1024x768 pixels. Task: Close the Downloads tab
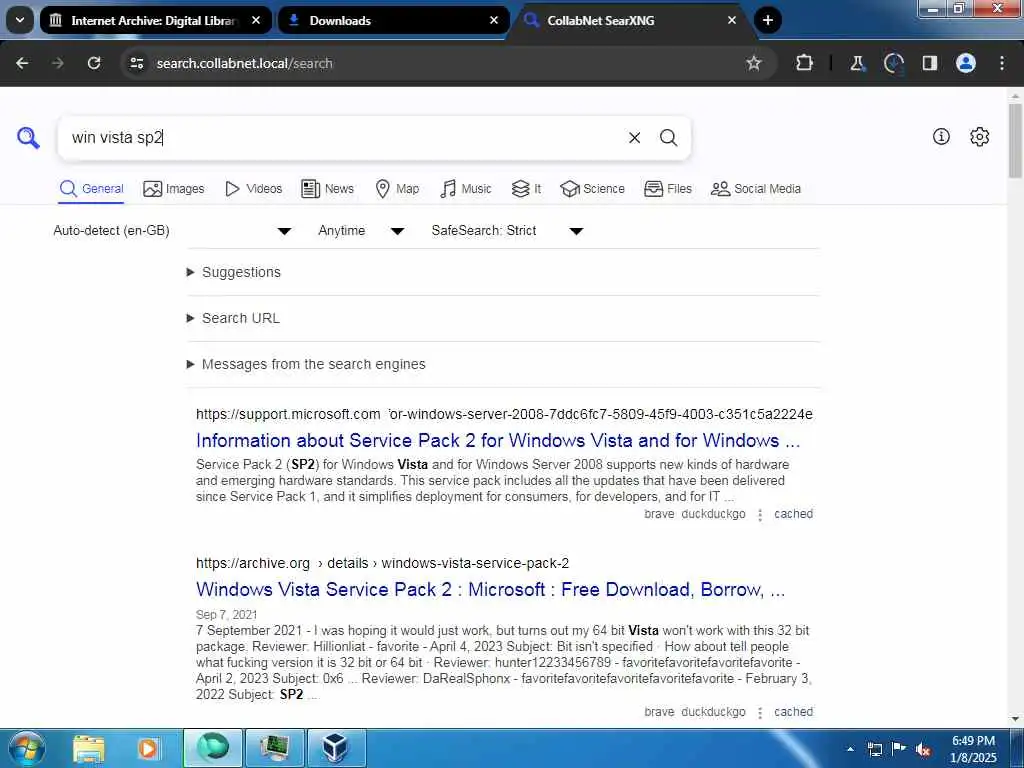coord(494,20)
